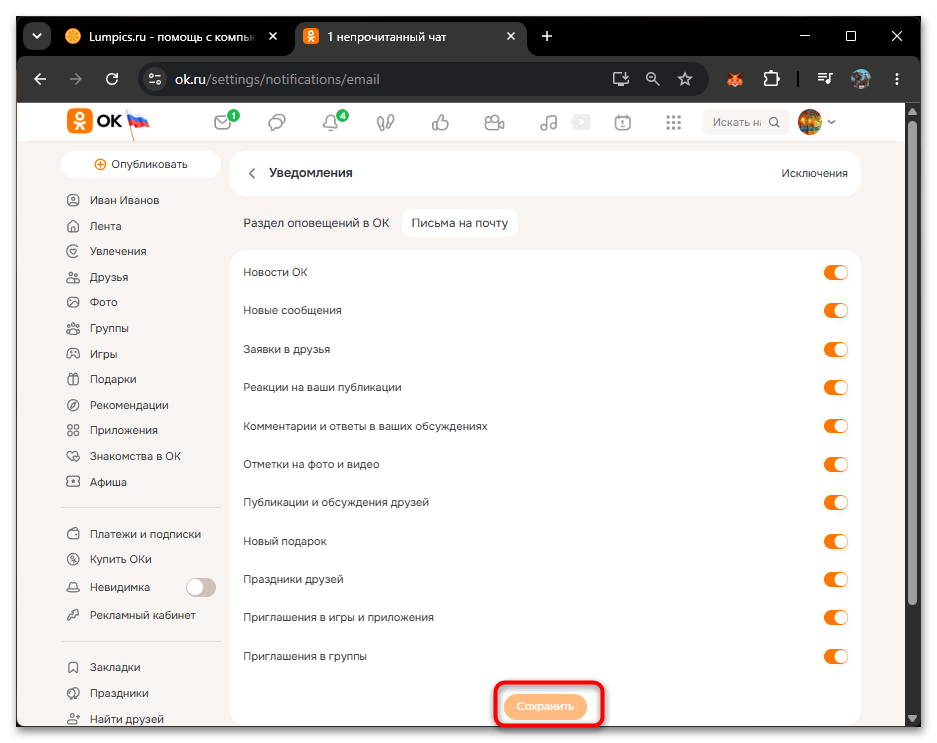Image resolution: width=937 pixels, height=743 pixels.
Task: Click the Искать search field
Action: coord(746,122)
